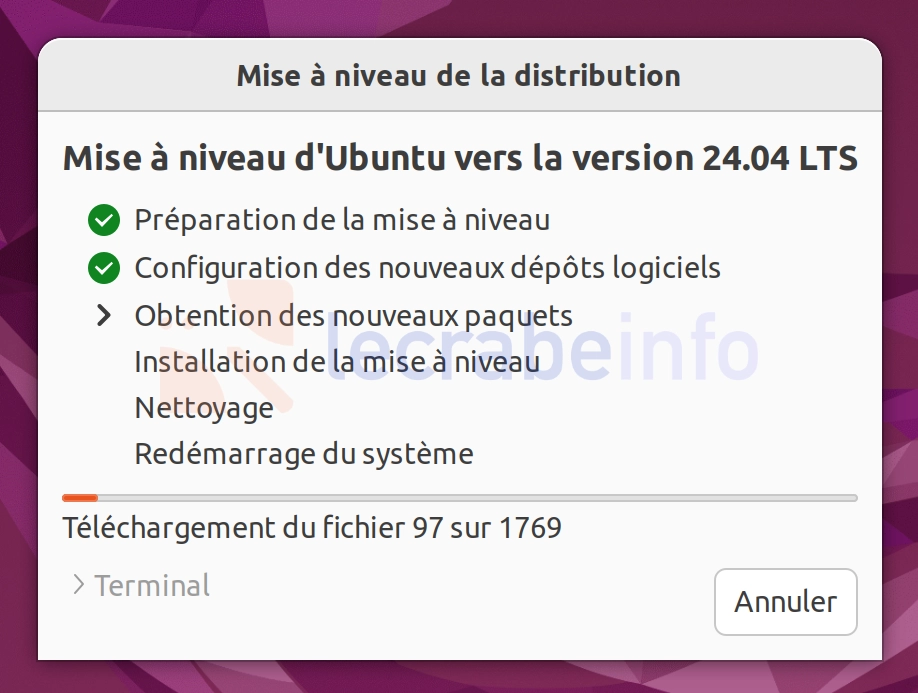Select the "Installation de la mise à niveau" step
918x693 pixels.
point(337,362)
